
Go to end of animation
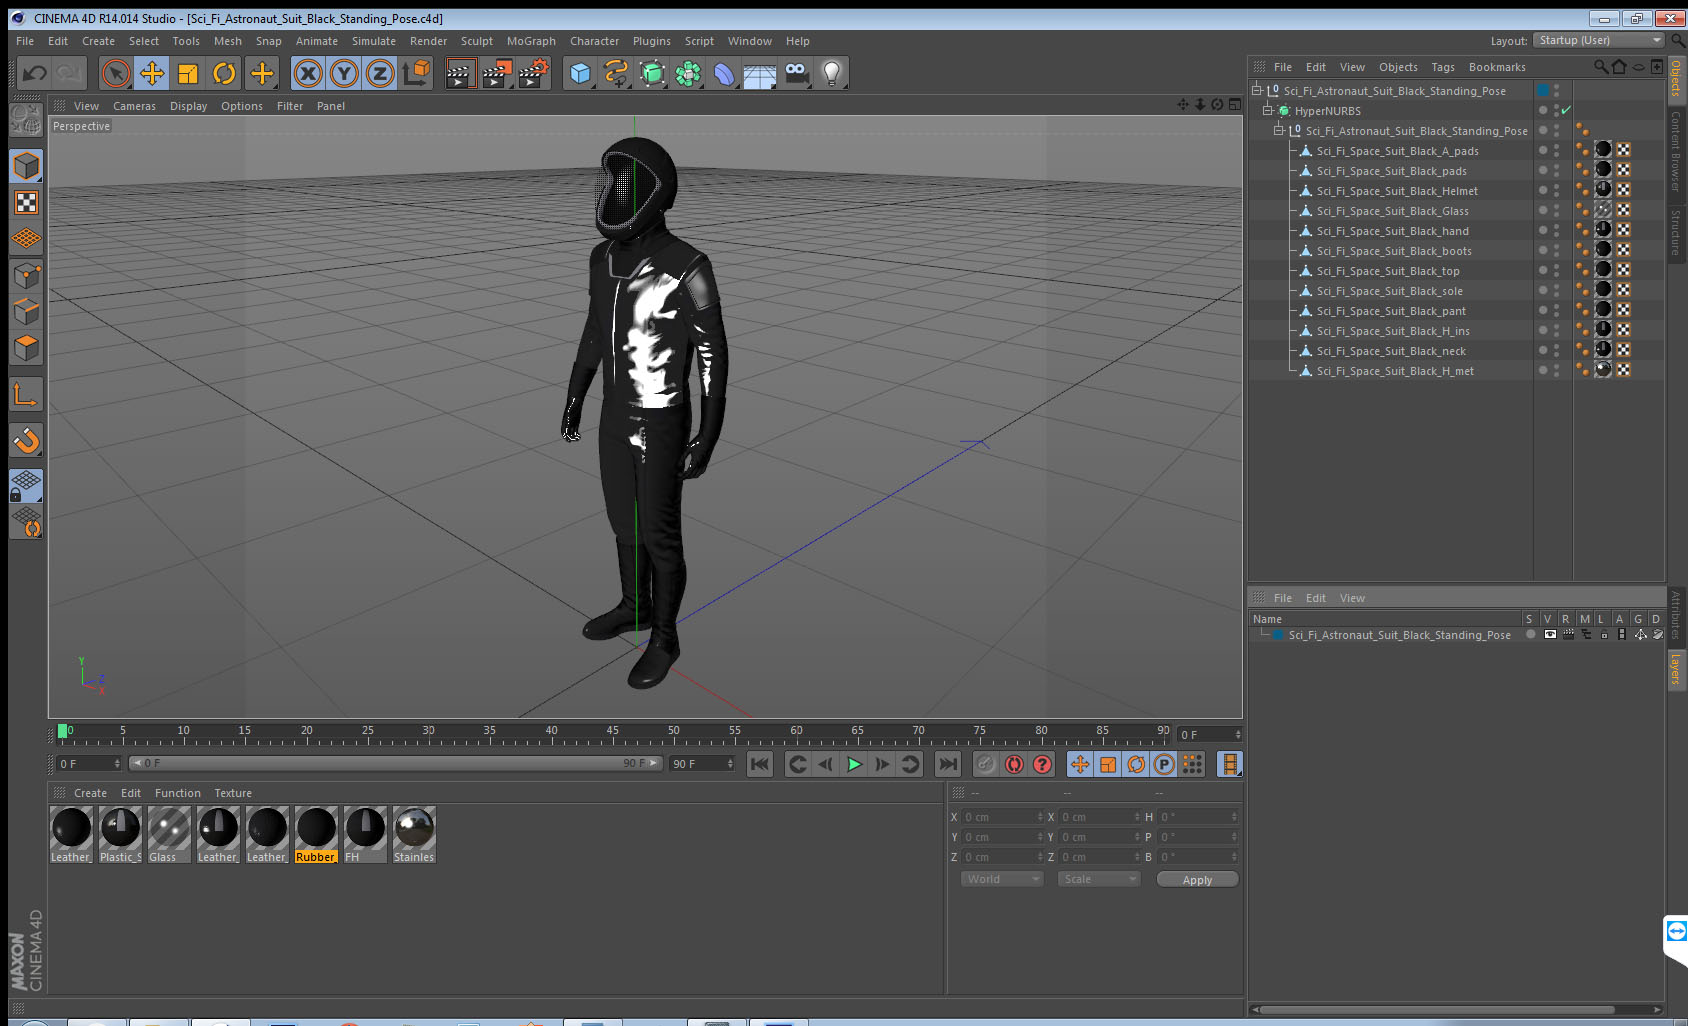[x=947, y=764]
